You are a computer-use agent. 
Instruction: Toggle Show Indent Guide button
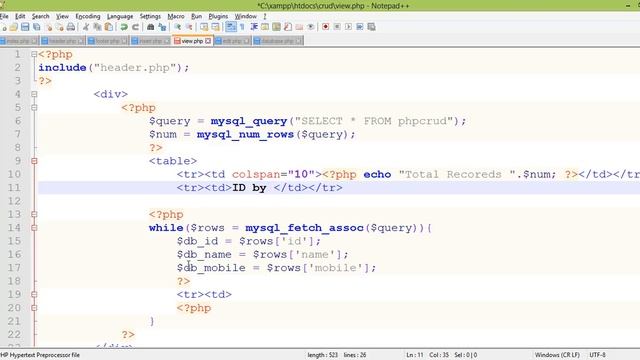[x=253, y=27]
